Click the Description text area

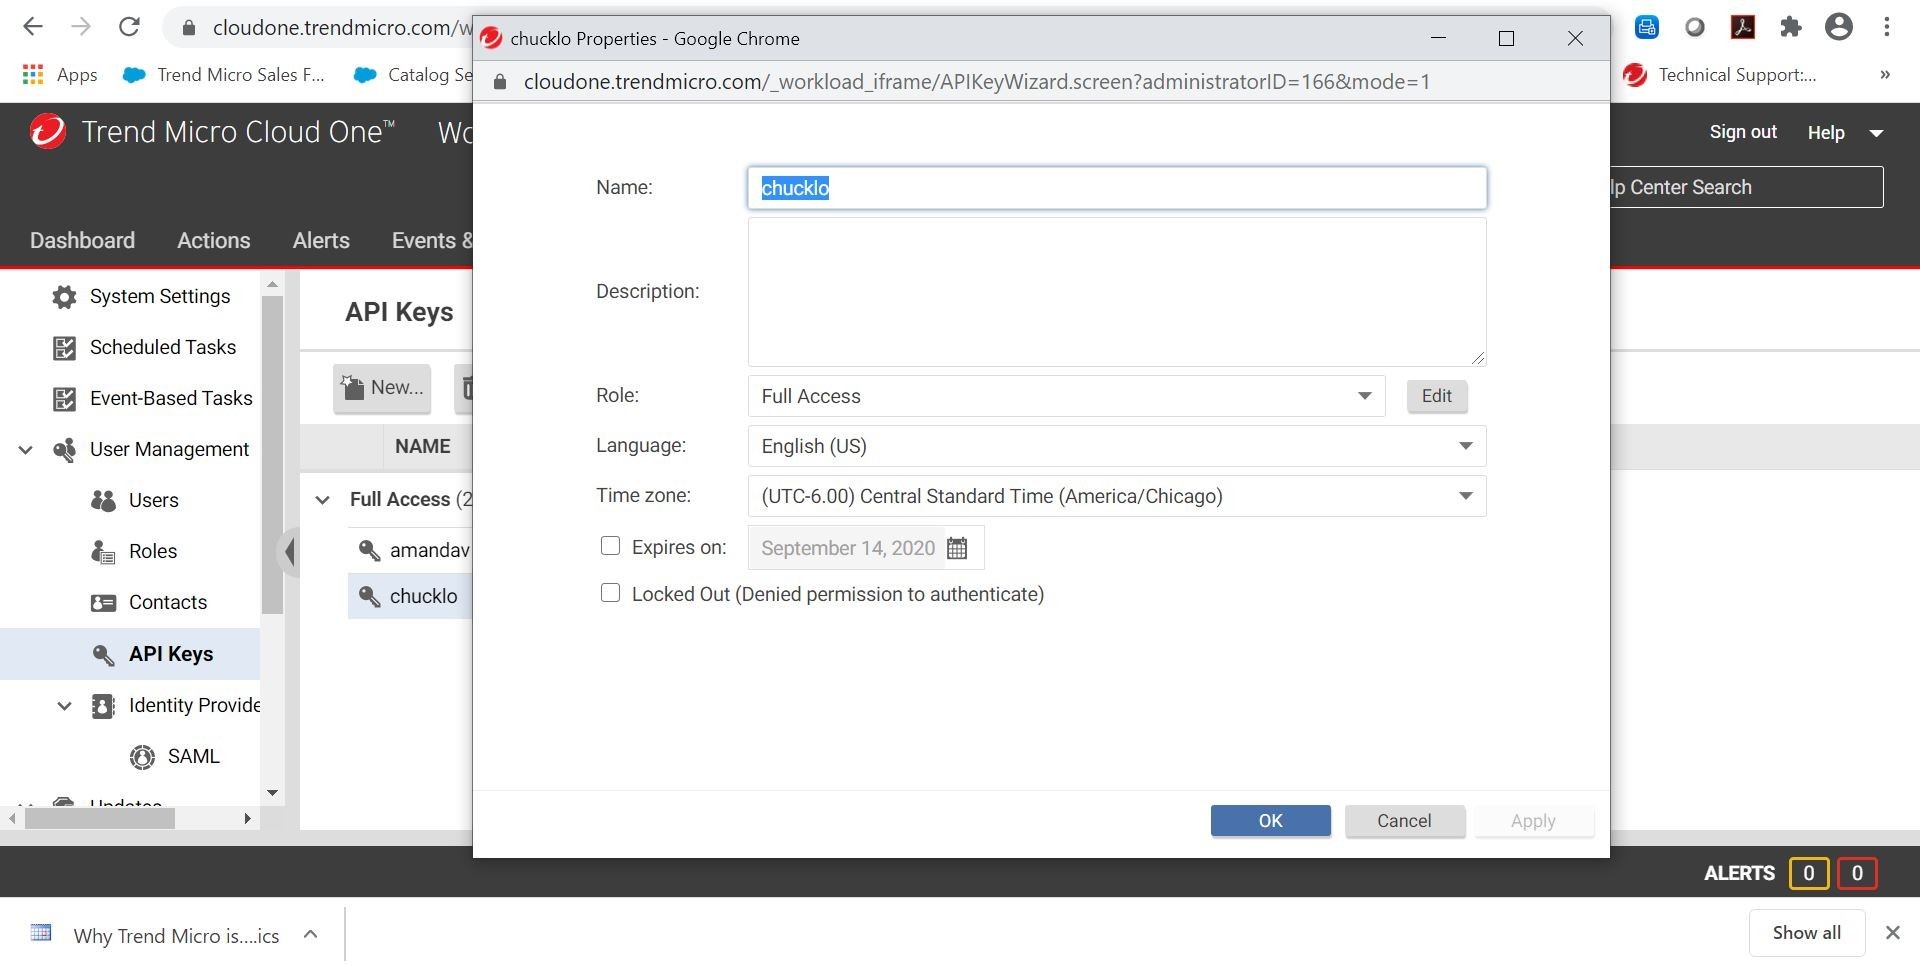point(1117,292)
